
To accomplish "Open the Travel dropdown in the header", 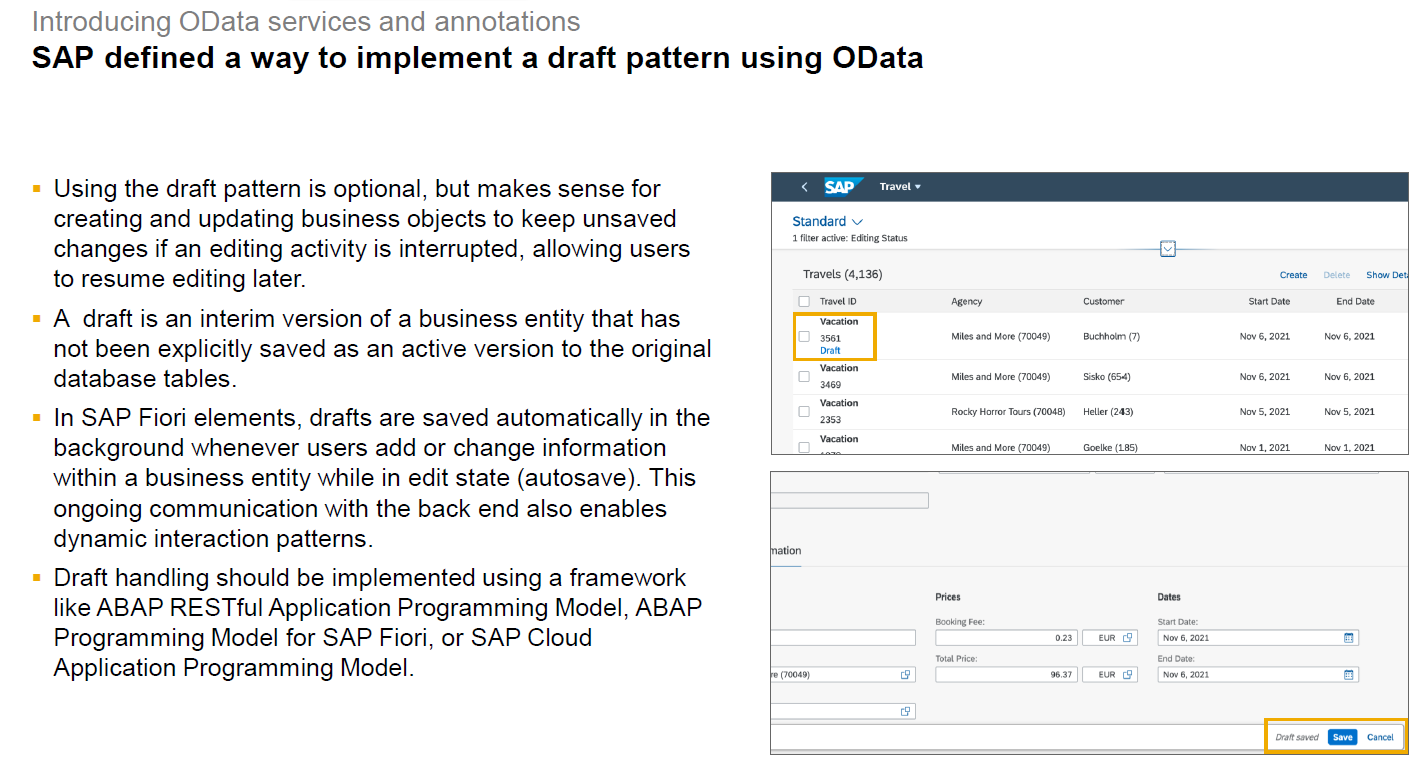I will 900,187.
